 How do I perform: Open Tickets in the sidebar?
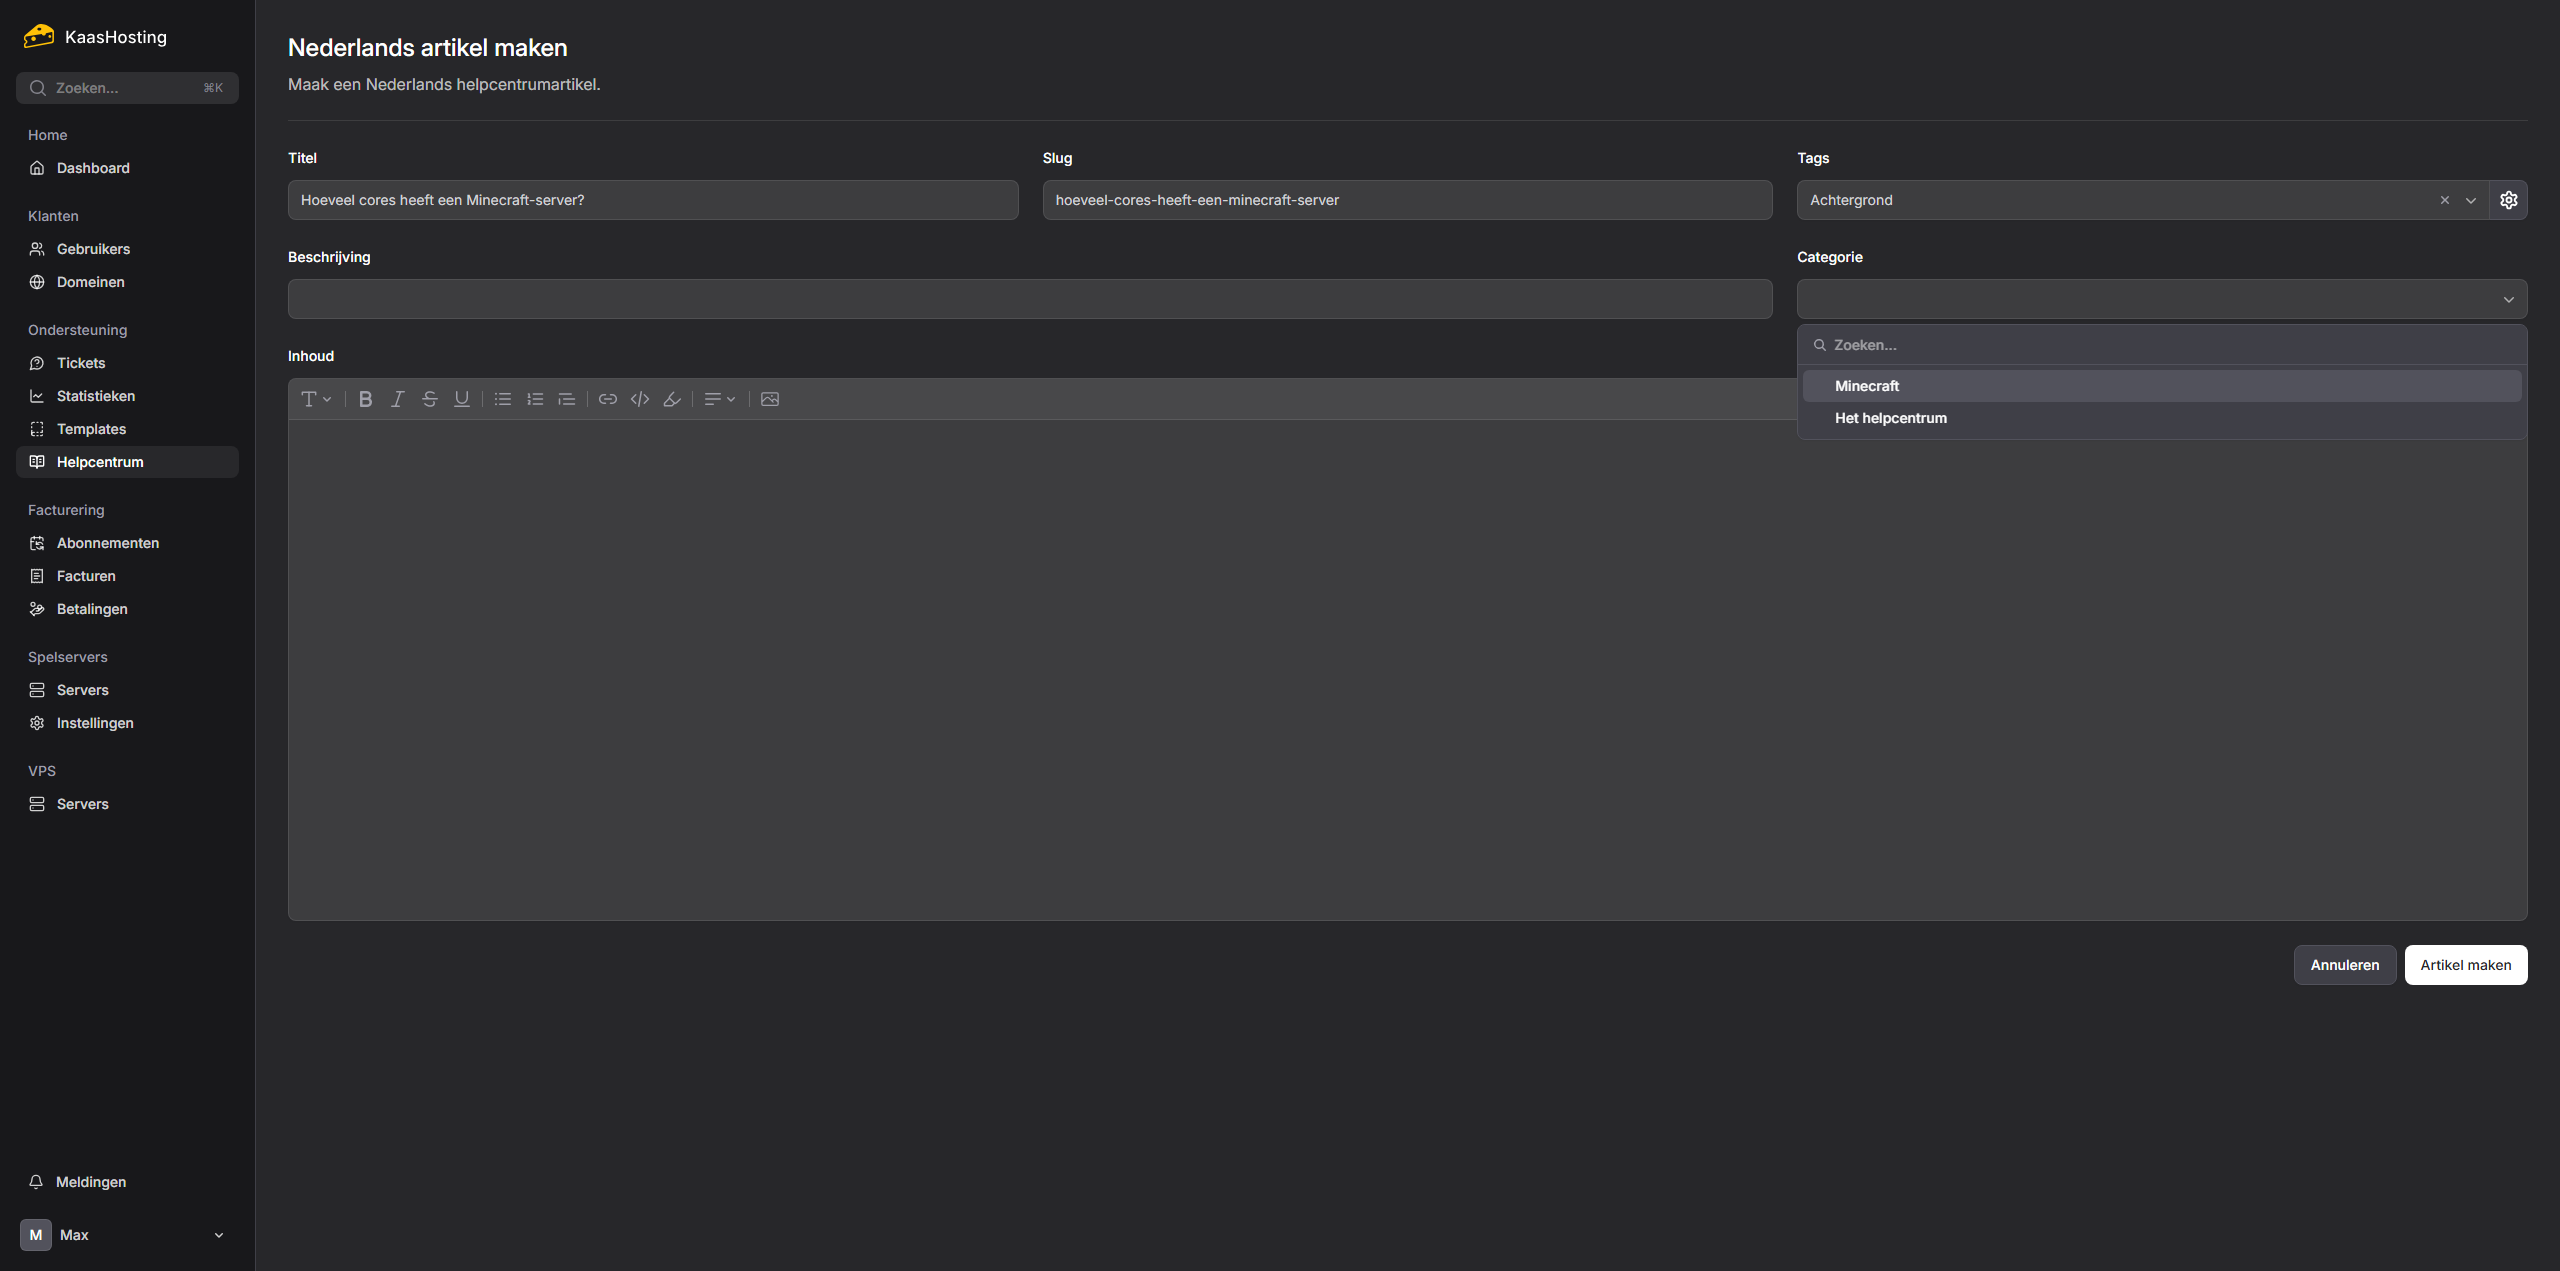coord(81,363)
